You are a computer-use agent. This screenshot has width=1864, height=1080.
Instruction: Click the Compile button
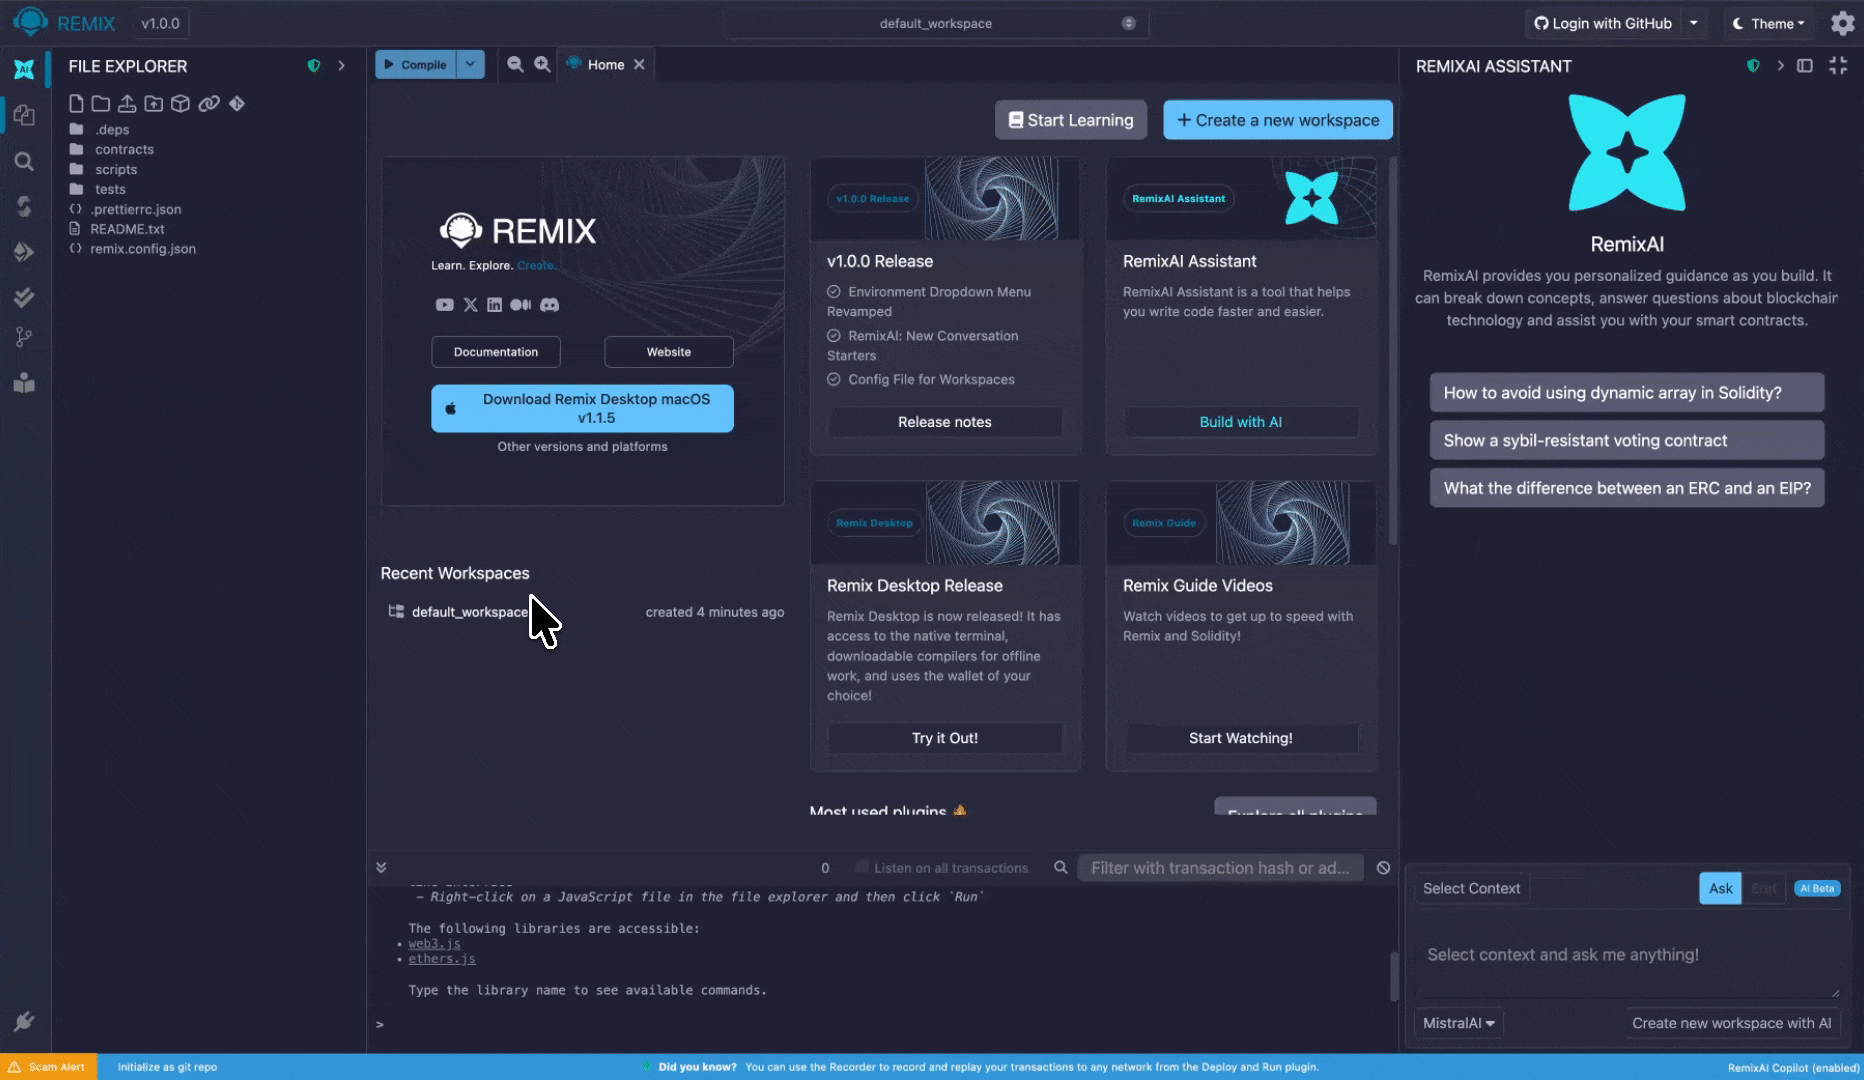[x=416, y=64]
